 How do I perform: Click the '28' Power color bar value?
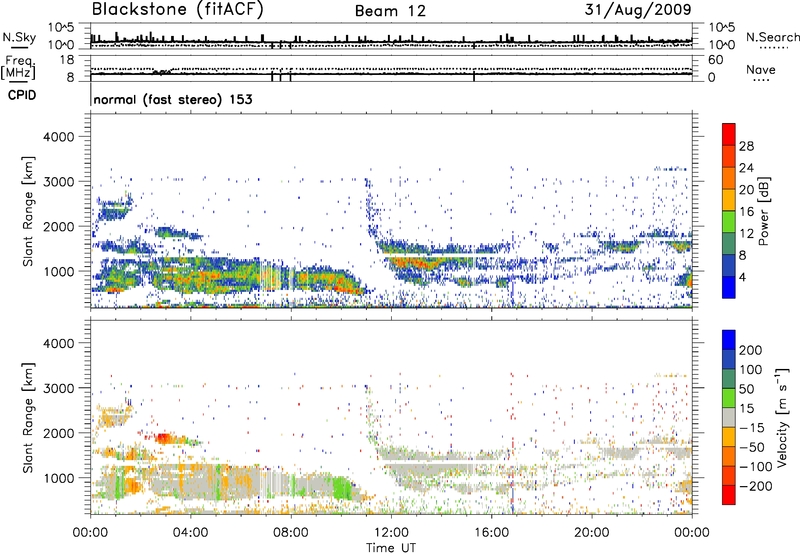[746, 146]
